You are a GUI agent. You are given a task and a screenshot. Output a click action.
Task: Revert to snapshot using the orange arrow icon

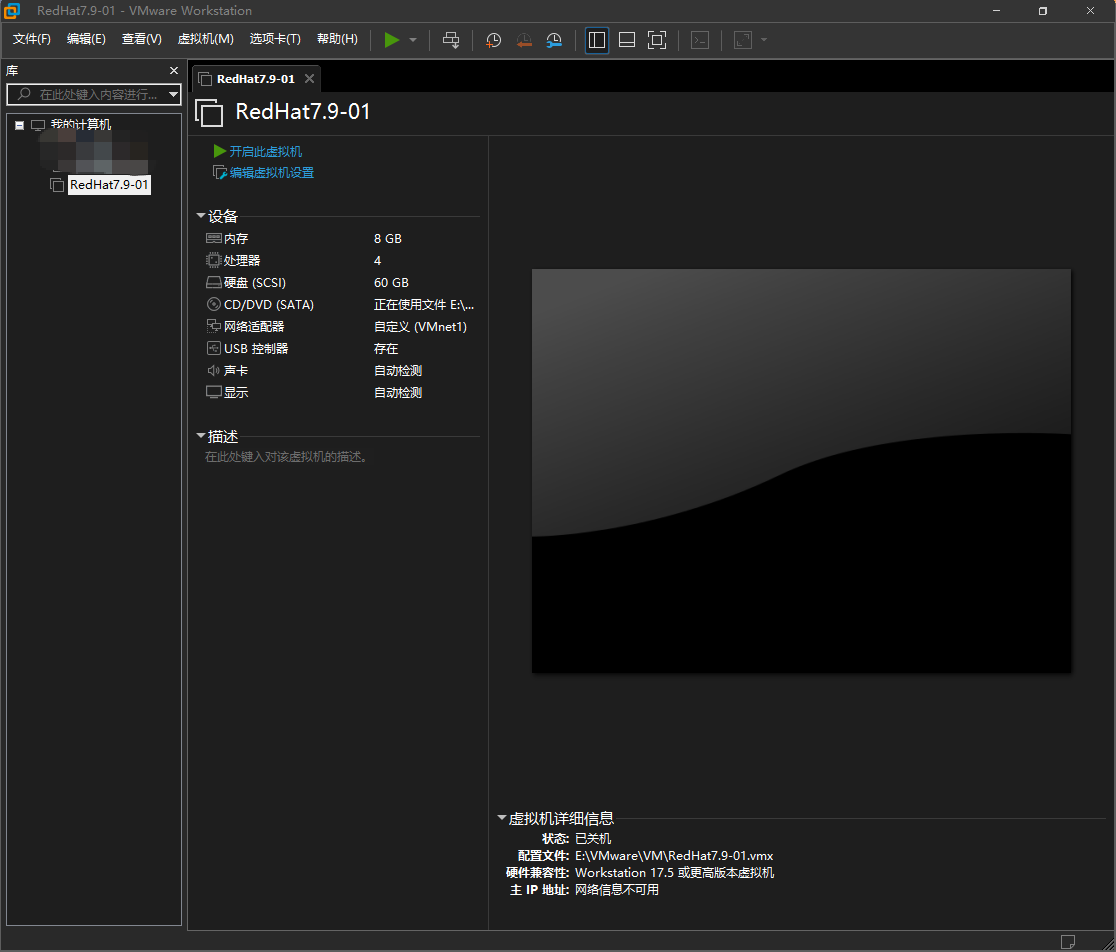pos(524,41)
